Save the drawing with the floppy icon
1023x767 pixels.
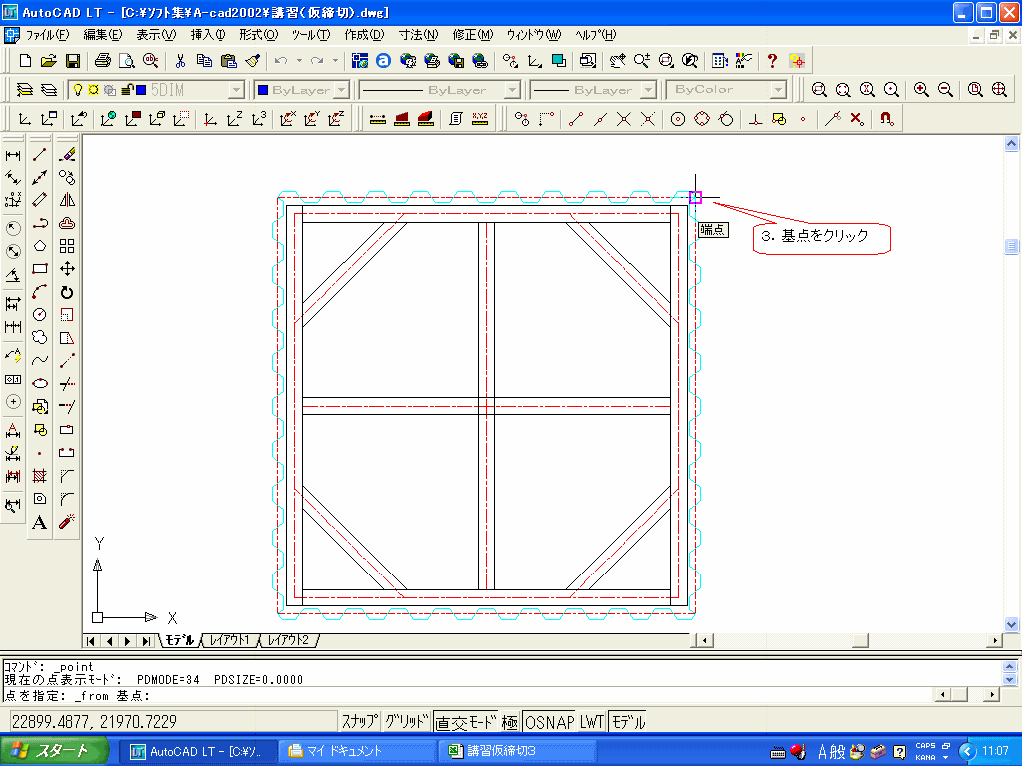pos(72,61)
